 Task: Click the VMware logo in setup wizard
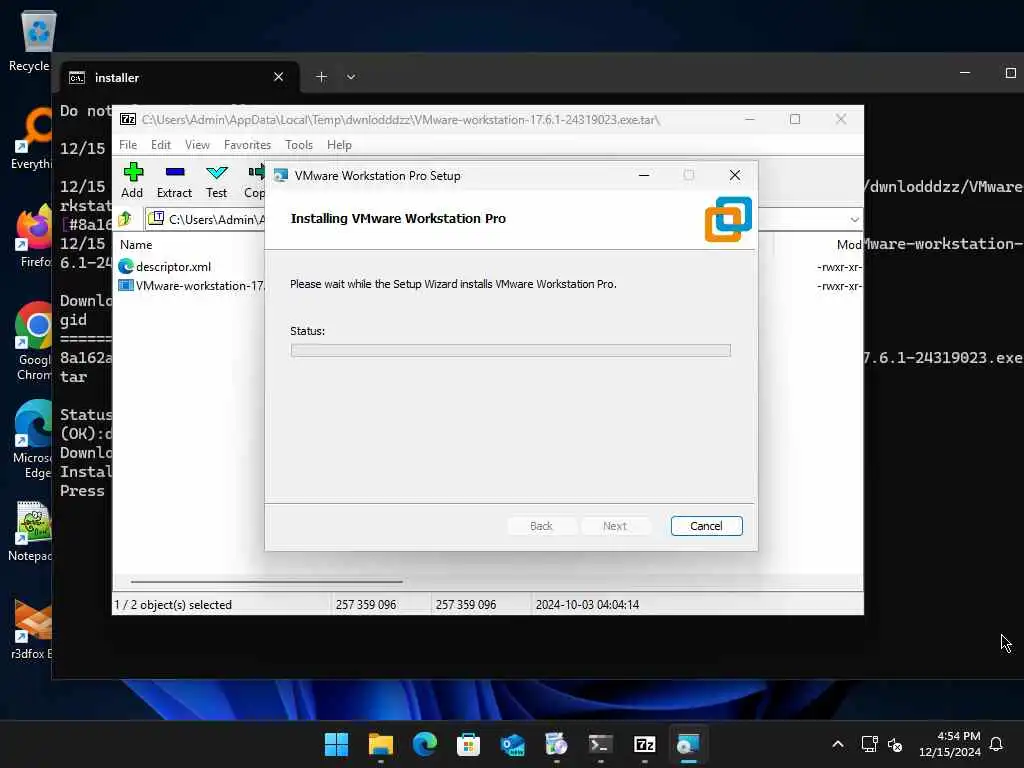[x=728, y=219]
